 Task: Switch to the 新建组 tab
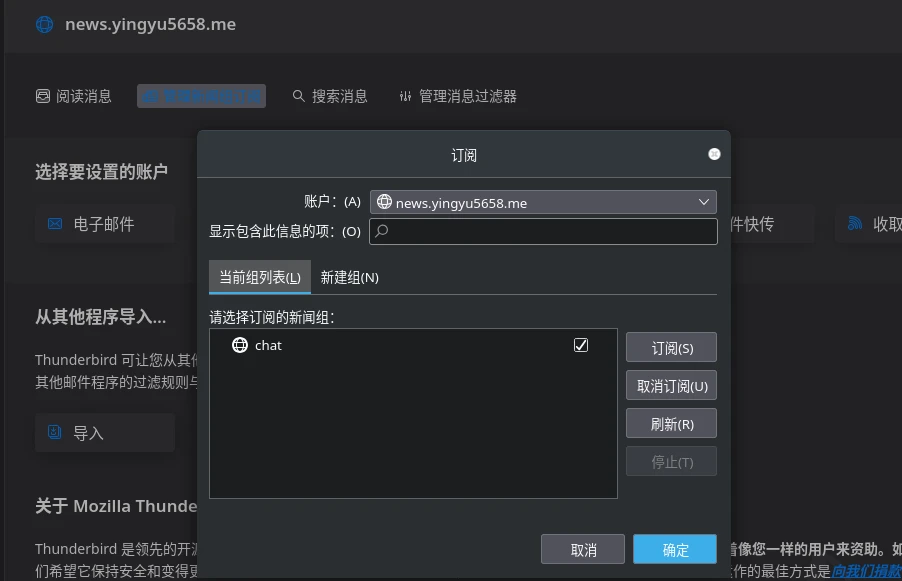(349, 278)
